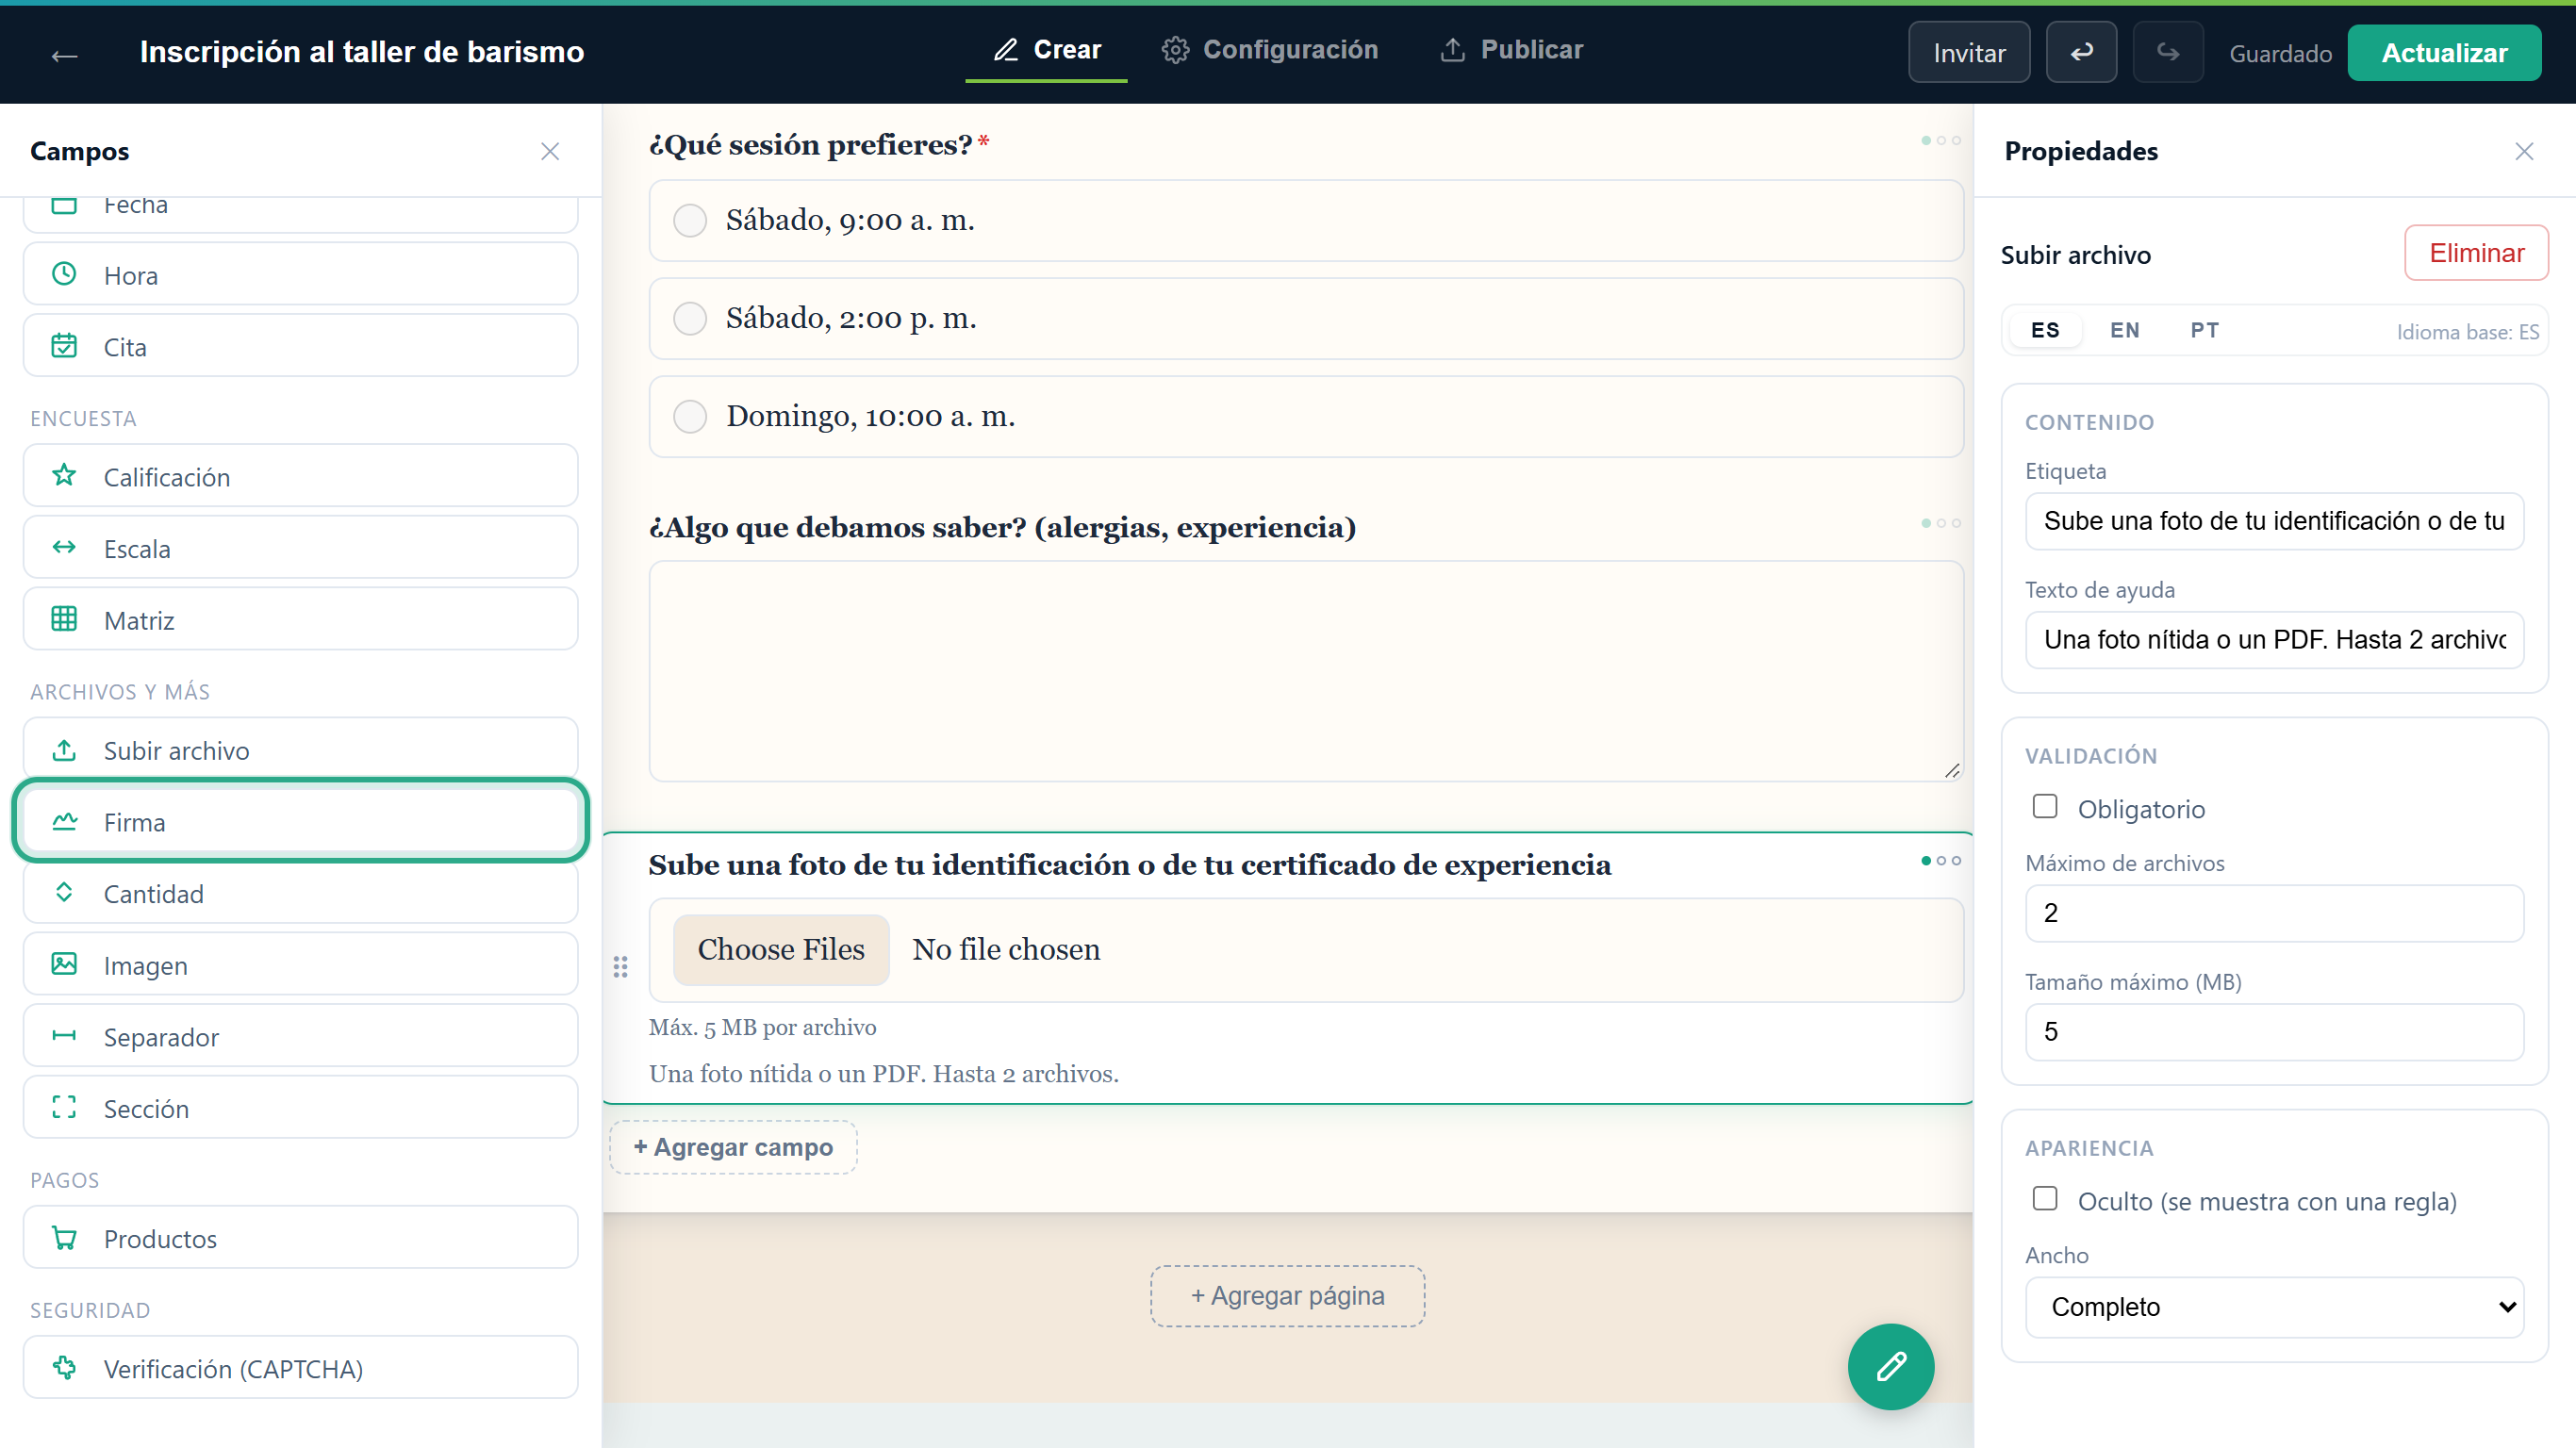Click + Agregar página

(1287, 1296)
